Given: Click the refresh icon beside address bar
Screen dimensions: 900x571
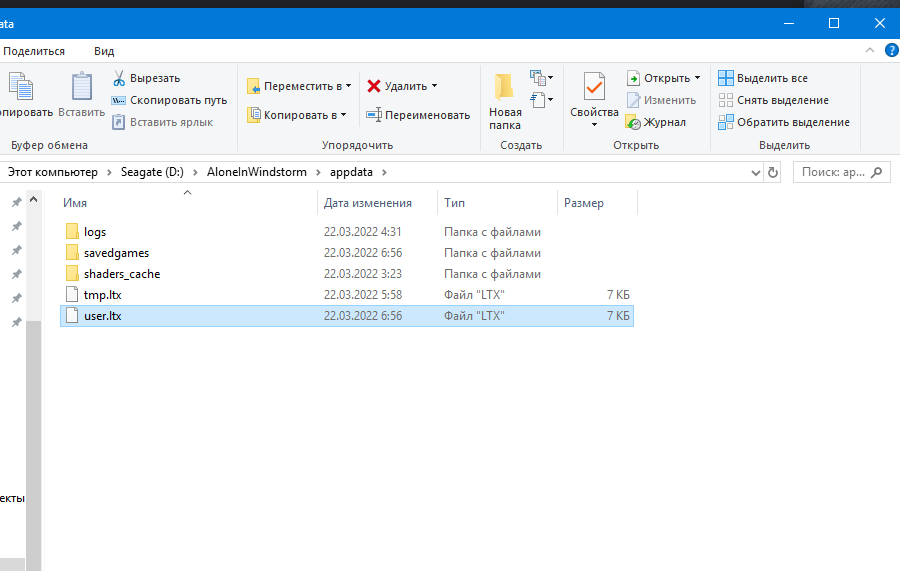Looking at the screenshot, I should 772,172.
